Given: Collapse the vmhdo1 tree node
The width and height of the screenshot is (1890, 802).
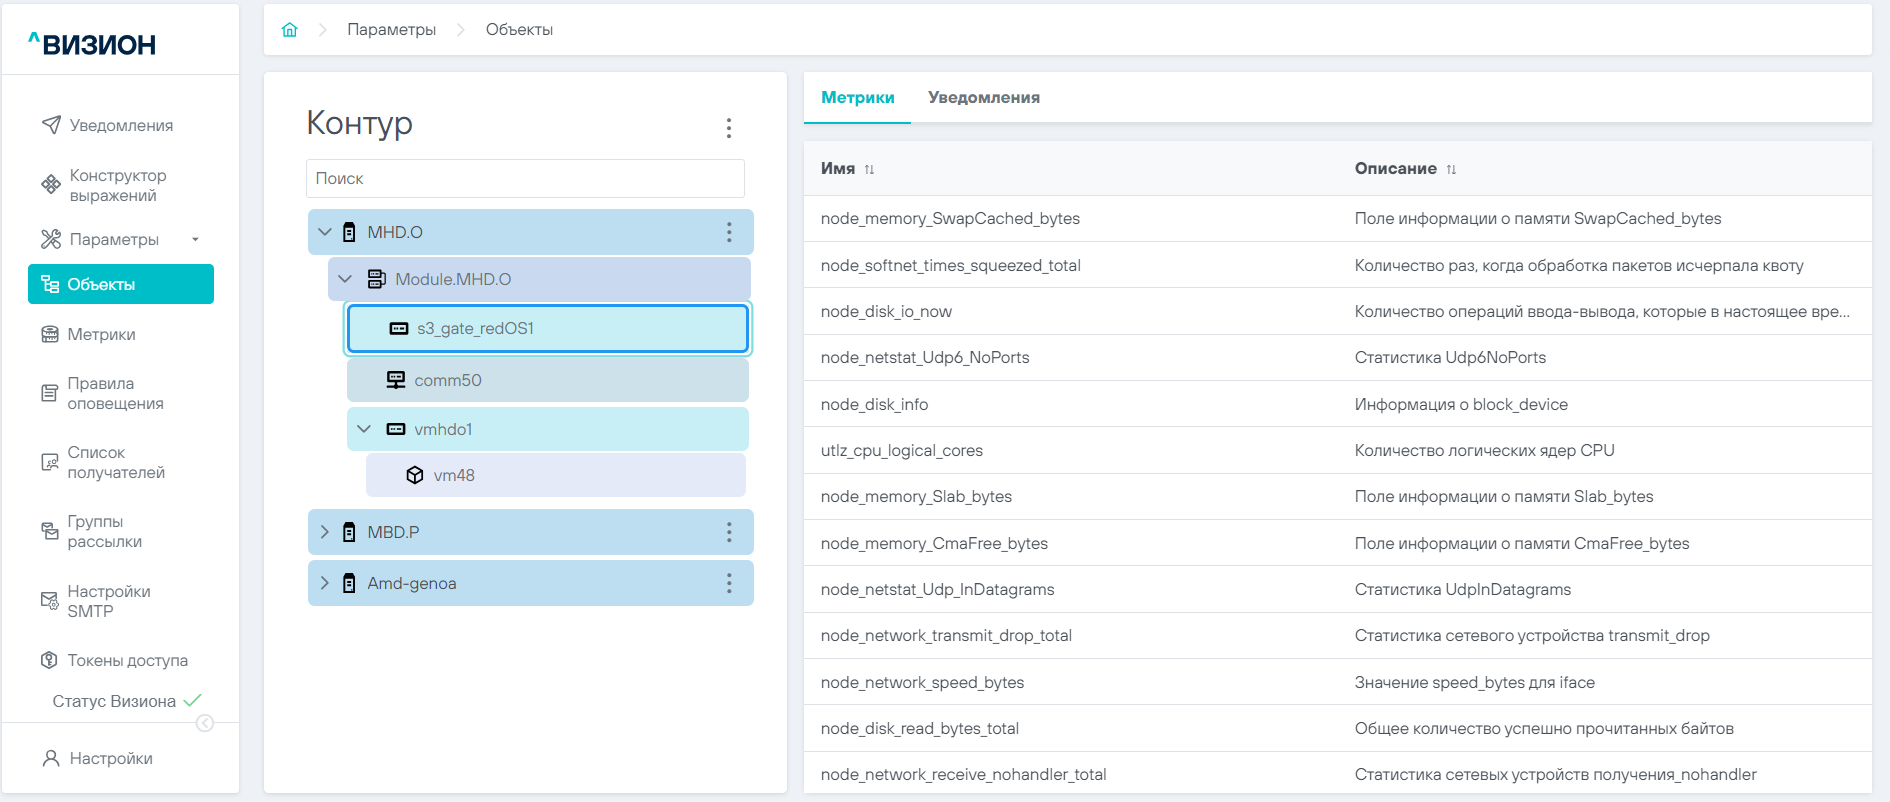Looking at the screenshot, I should point(364,429).
